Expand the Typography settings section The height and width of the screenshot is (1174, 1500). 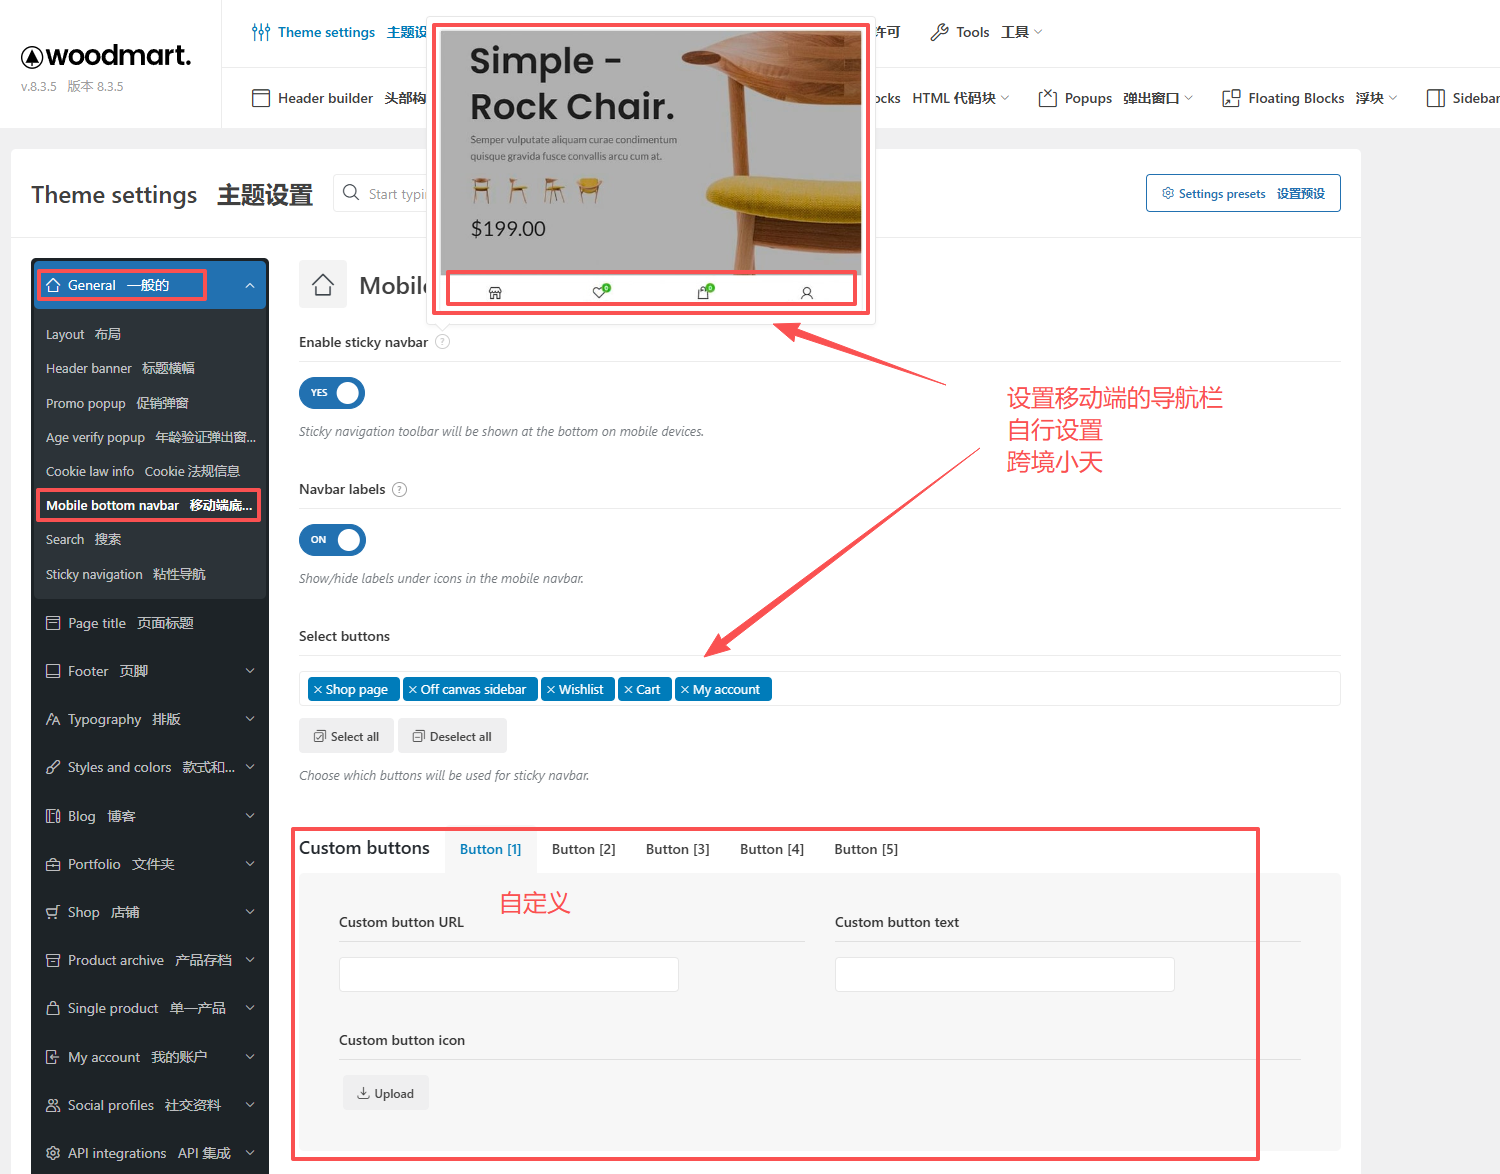click(x=250, y=719)
